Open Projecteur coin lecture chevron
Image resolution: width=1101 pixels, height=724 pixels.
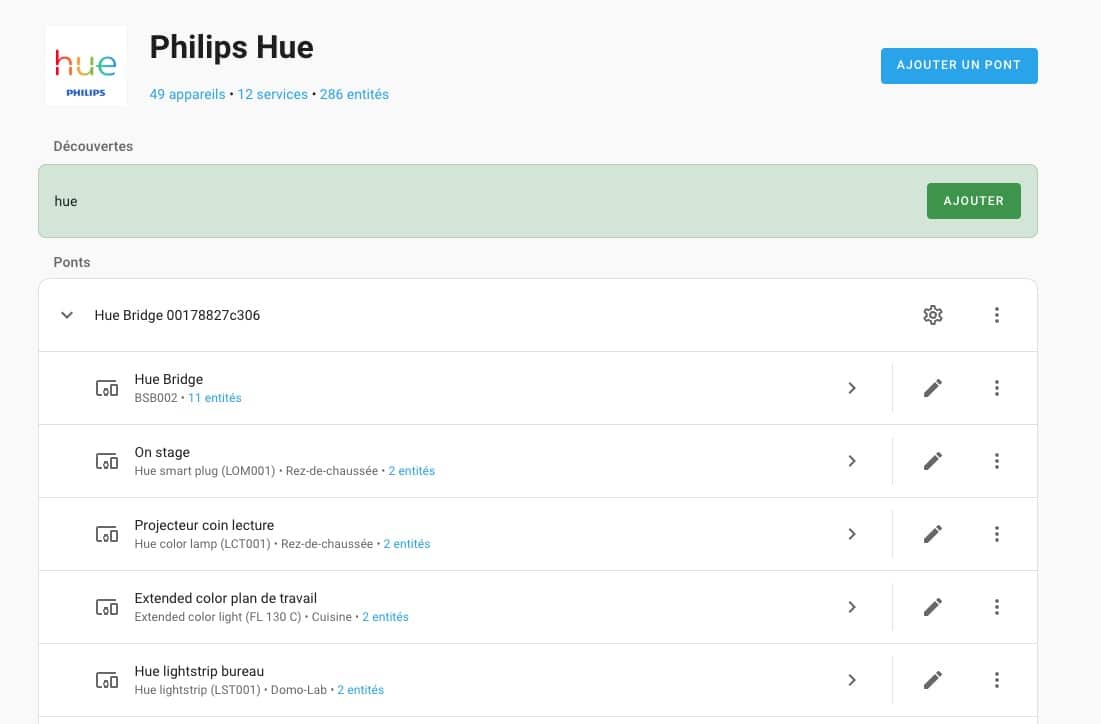pyautogui.click(x=852, y=534)
